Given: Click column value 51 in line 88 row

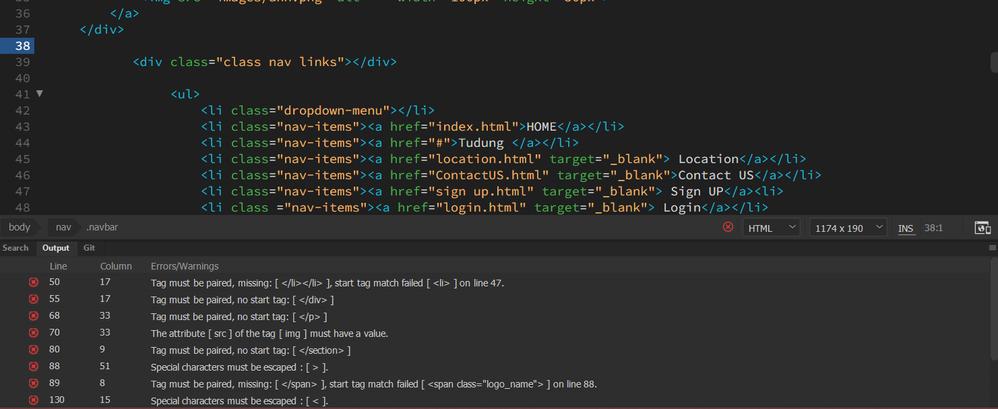Looking at the screenshot, I should click(x=105, y=367).
